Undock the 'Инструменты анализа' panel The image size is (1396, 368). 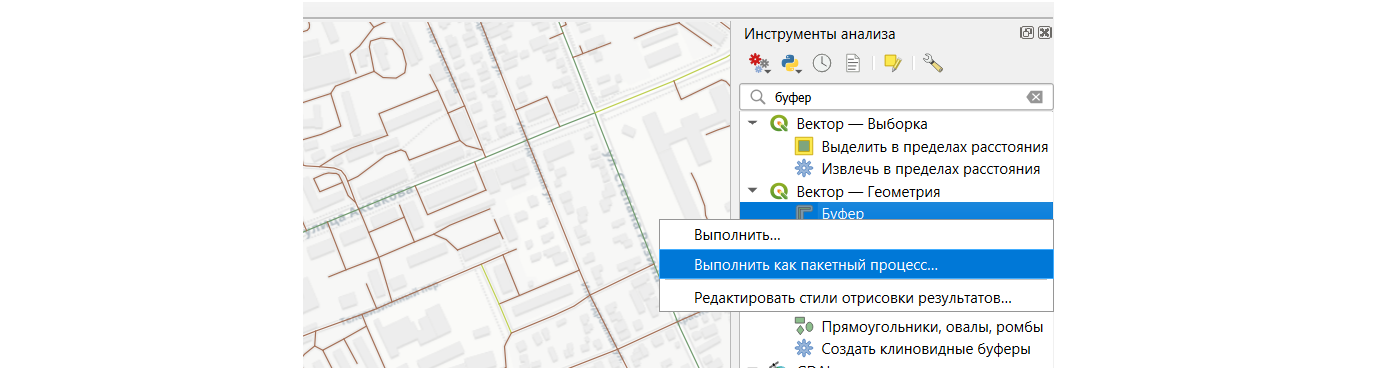1027,32
